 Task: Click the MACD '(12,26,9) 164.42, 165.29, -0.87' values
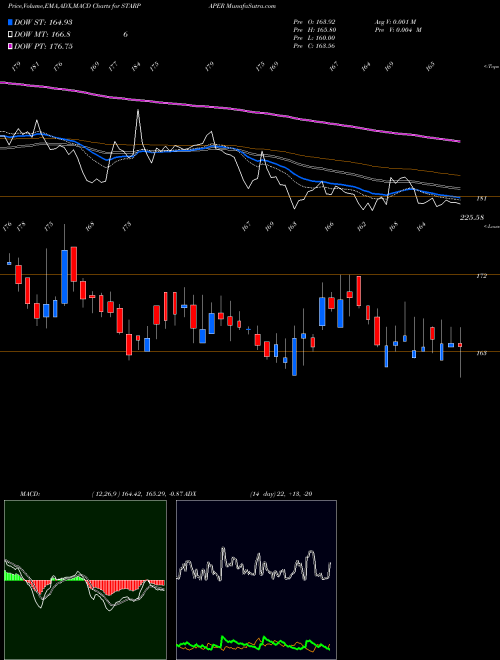[x=137, y=494]
